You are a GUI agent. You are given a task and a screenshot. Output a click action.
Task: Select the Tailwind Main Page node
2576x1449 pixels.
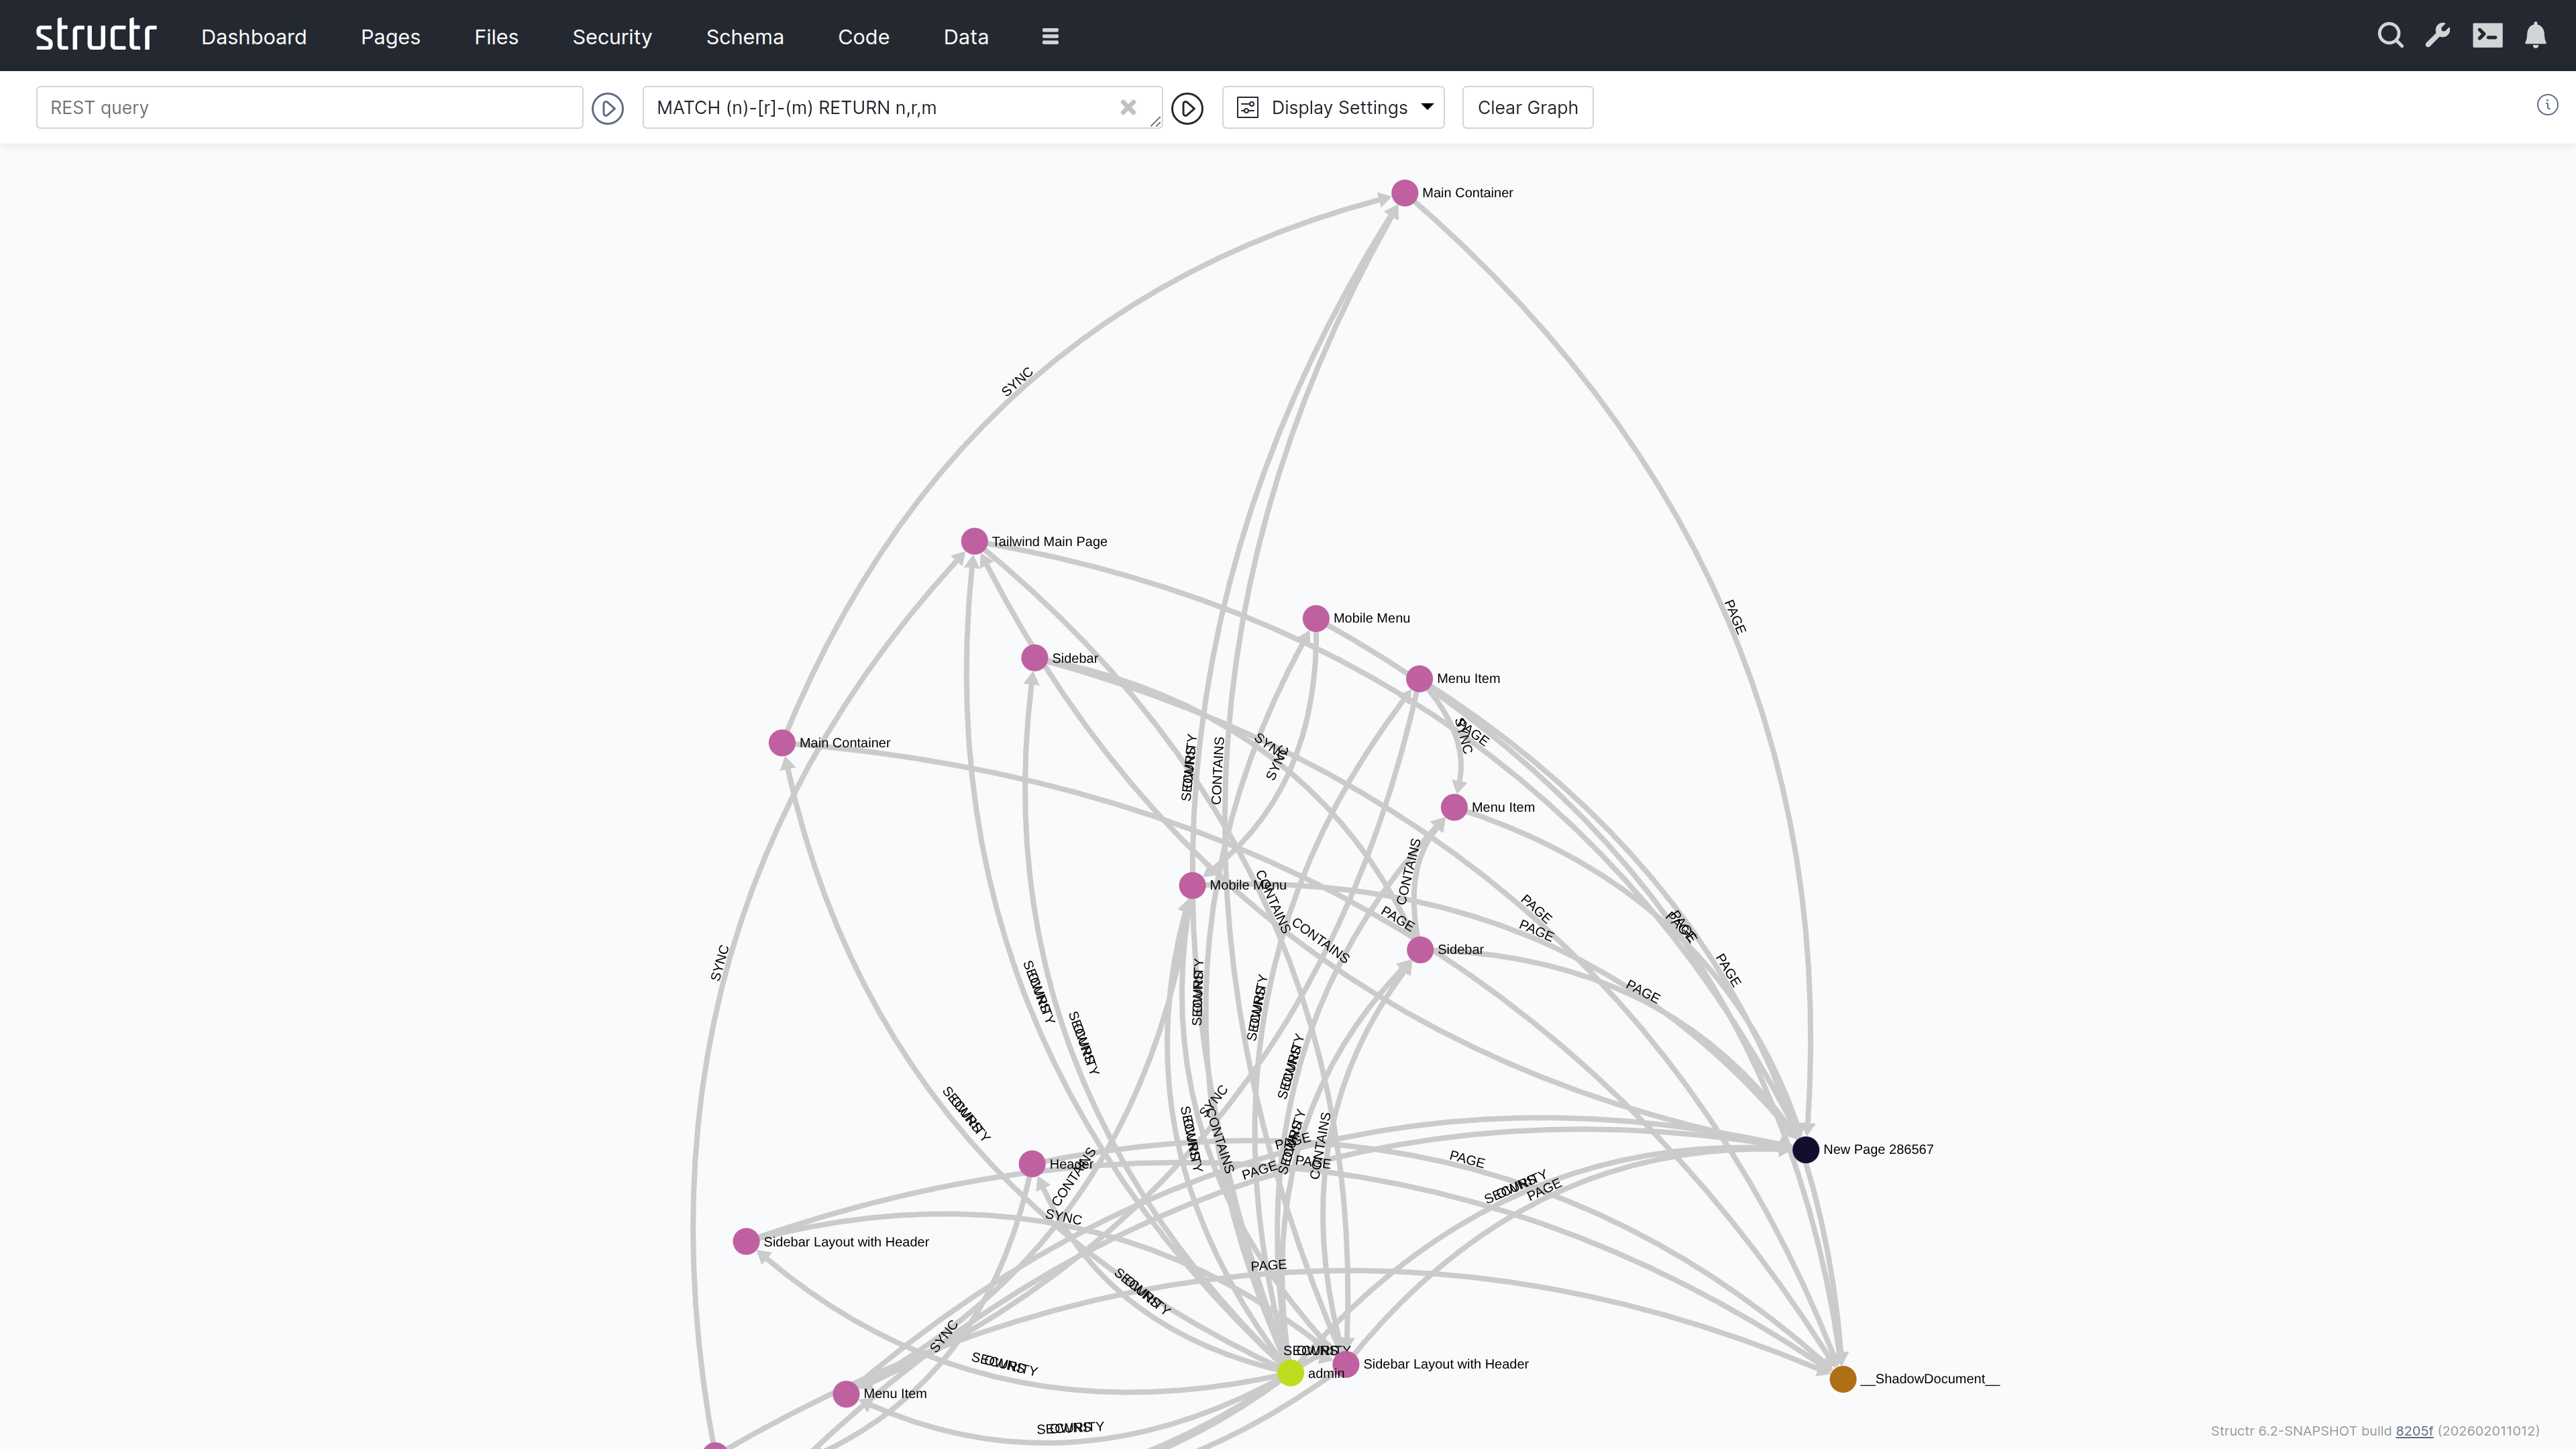coord(974,541)
